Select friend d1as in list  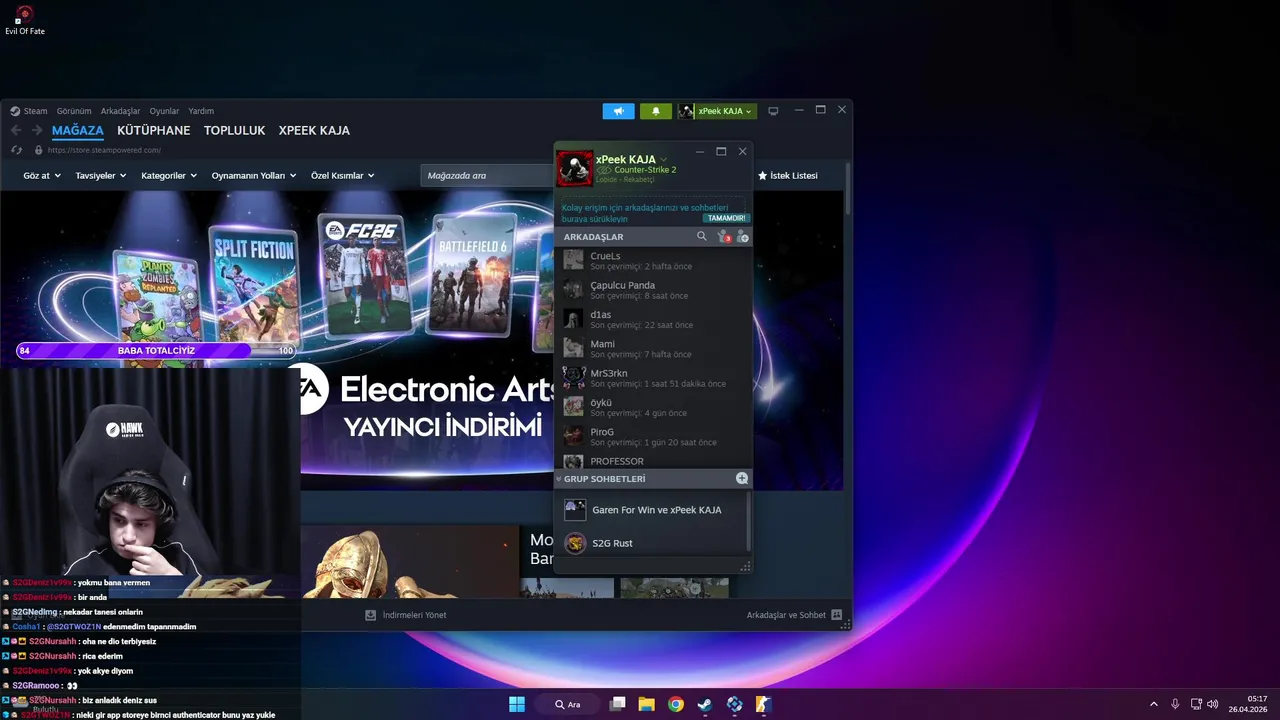653,319
